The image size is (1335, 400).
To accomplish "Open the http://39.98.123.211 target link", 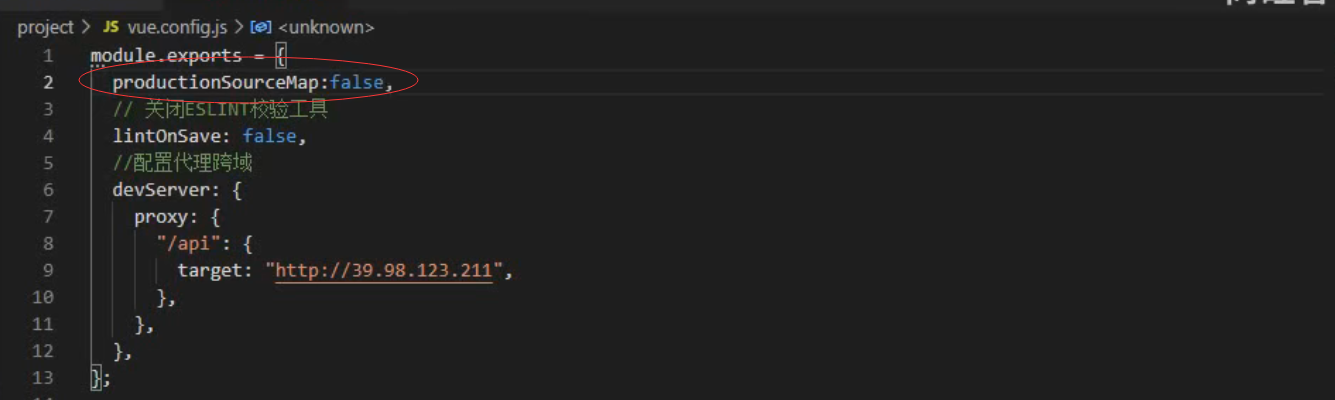I will click(x=385, y=270).
